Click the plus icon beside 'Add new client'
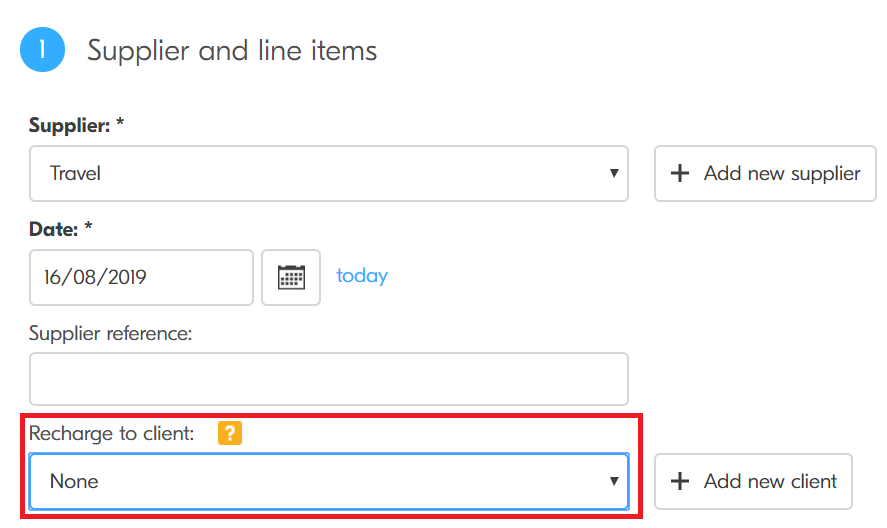Screen dimensions: 887x528 [680, 482]
